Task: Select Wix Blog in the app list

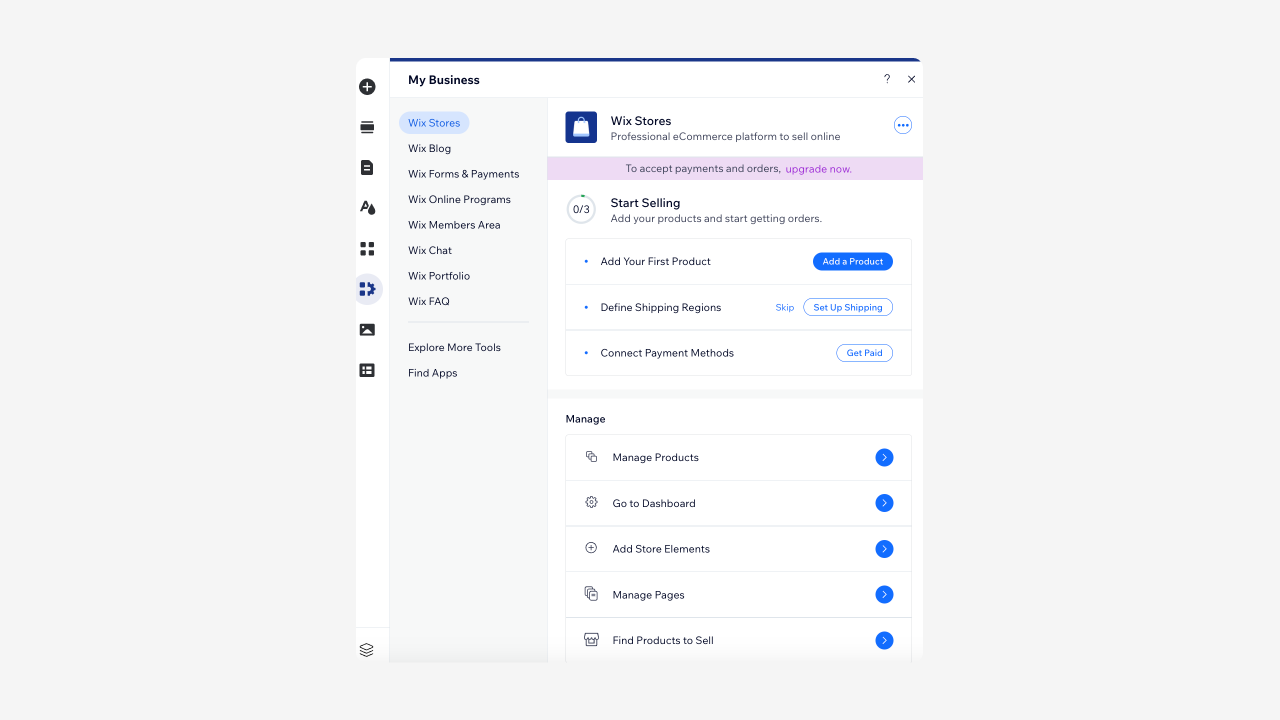Action: [429, 148]
